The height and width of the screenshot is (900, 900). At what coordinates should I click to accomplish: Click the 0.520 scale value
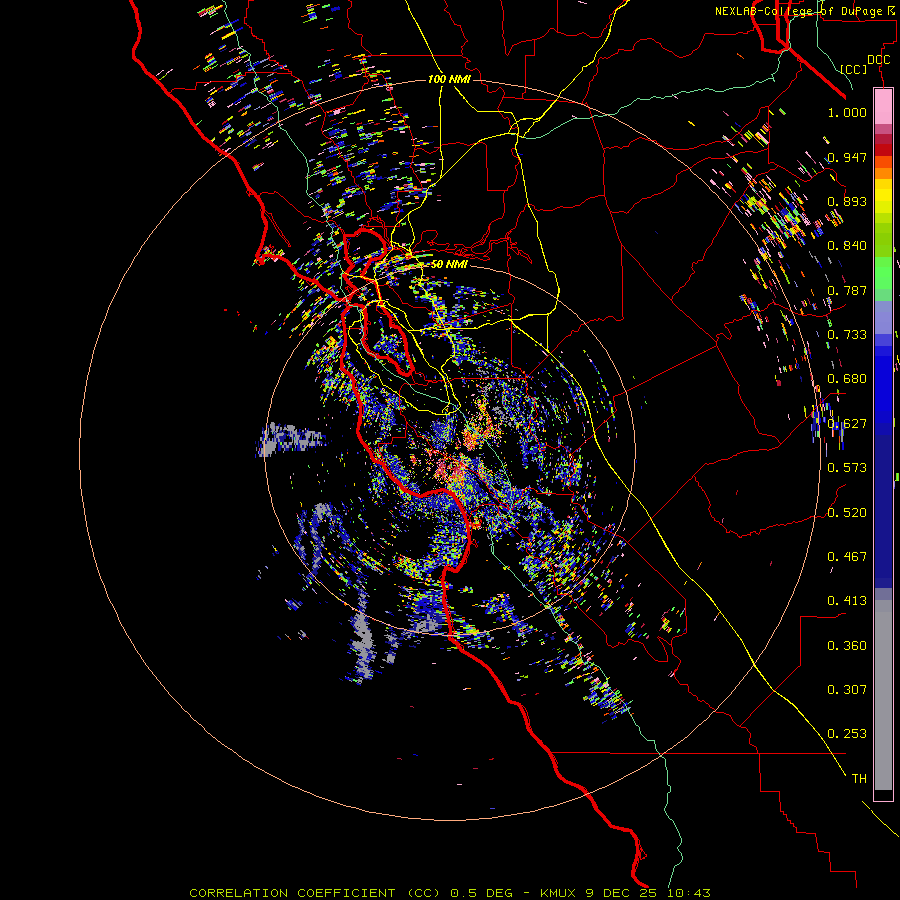click(847, 513)
